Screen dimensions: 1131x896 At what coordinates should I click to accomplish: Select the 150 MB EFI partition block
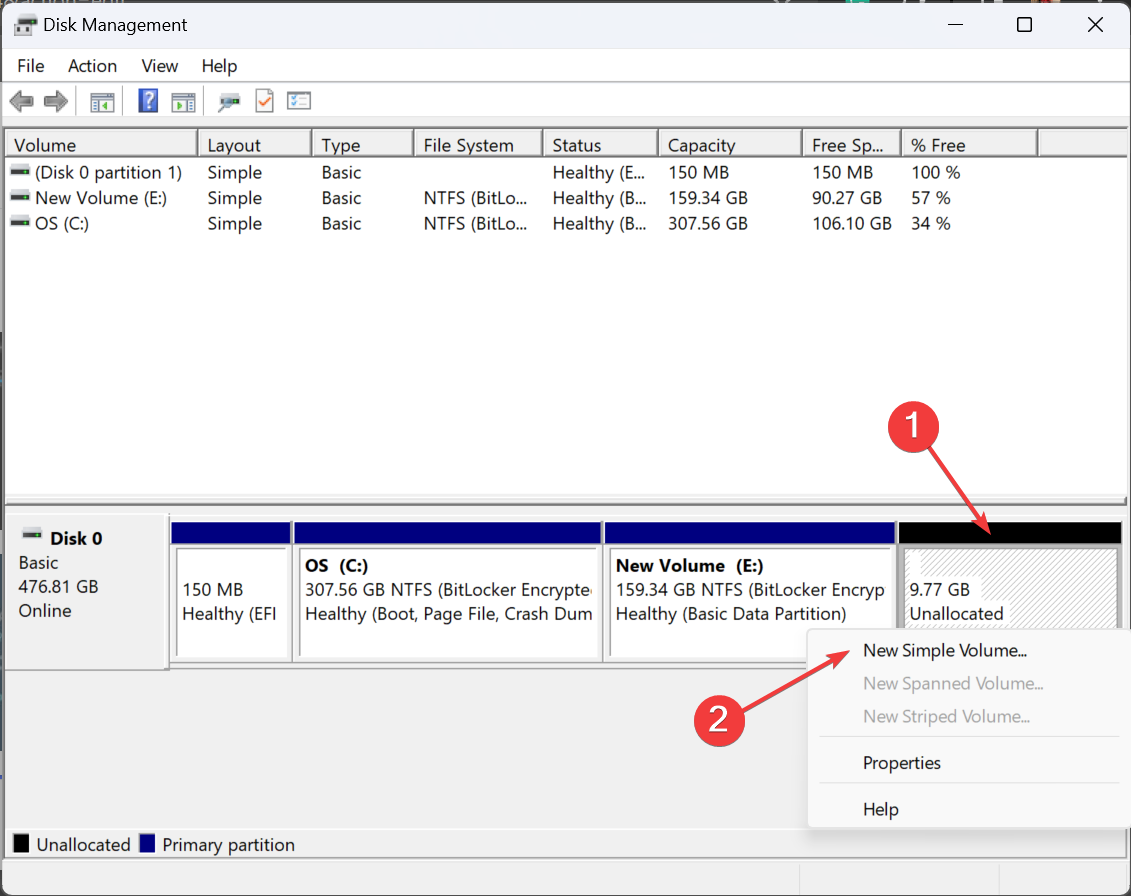[232, 592]
